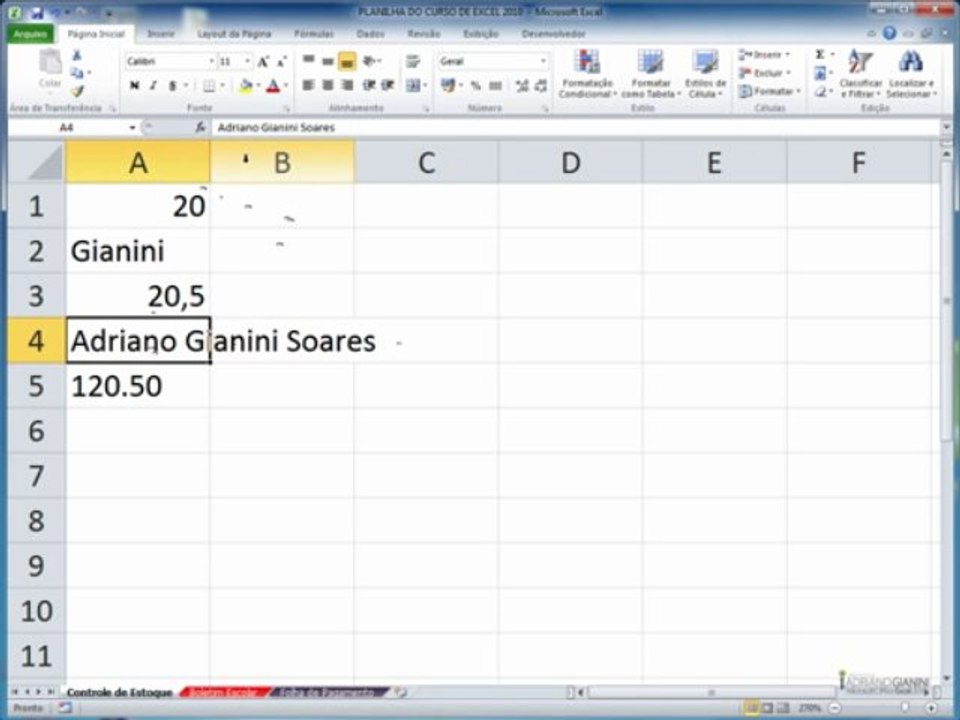Toggle align text right
The width and height of the screenshot is (960, 720).
[347, 85]
